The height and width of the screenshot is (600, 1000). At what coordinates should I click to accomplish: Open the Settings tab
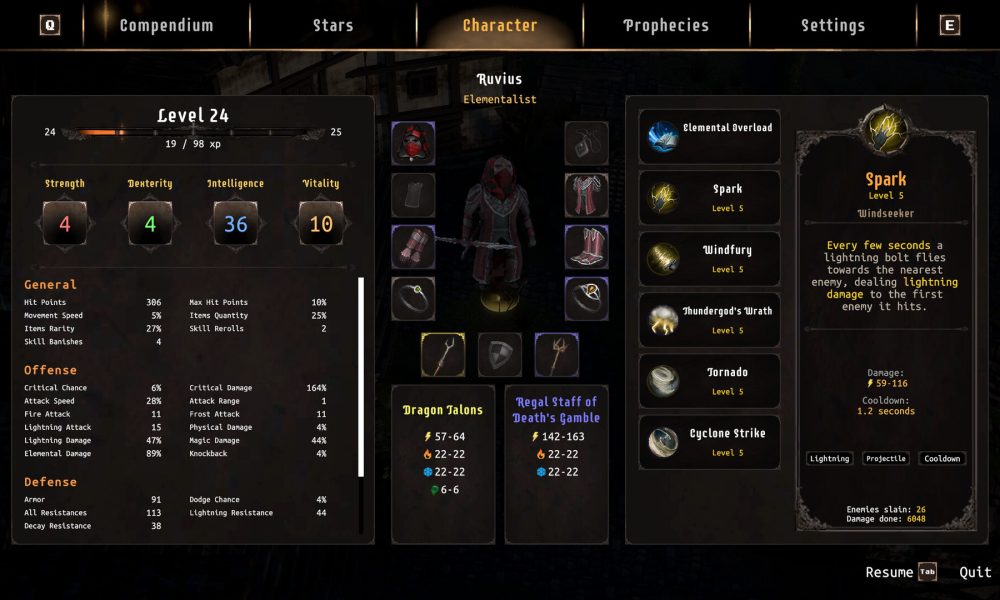833,26
